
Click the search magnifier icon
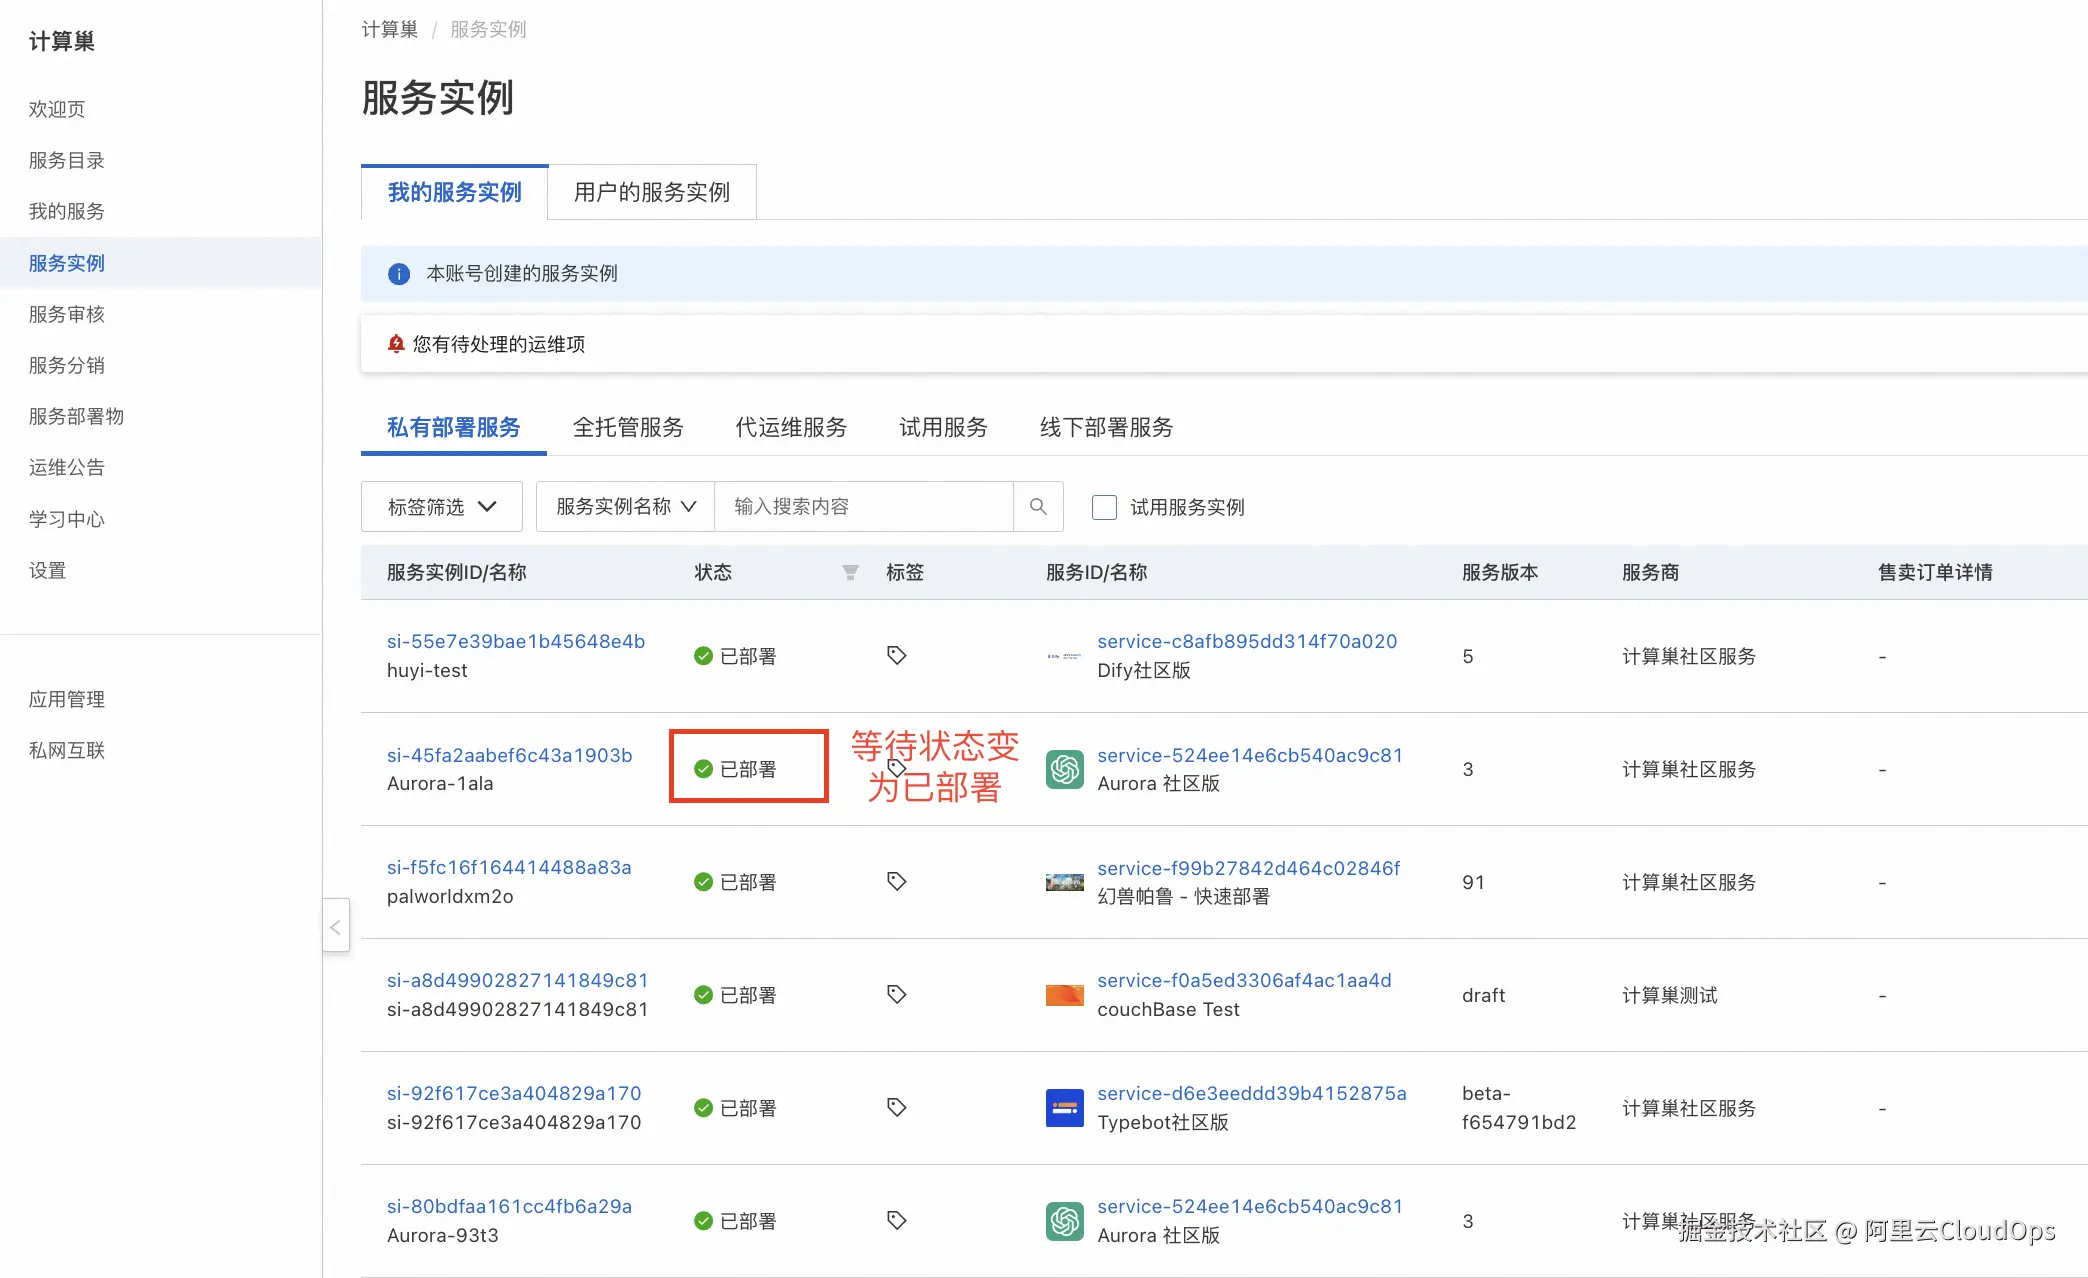pos(1038,507)
